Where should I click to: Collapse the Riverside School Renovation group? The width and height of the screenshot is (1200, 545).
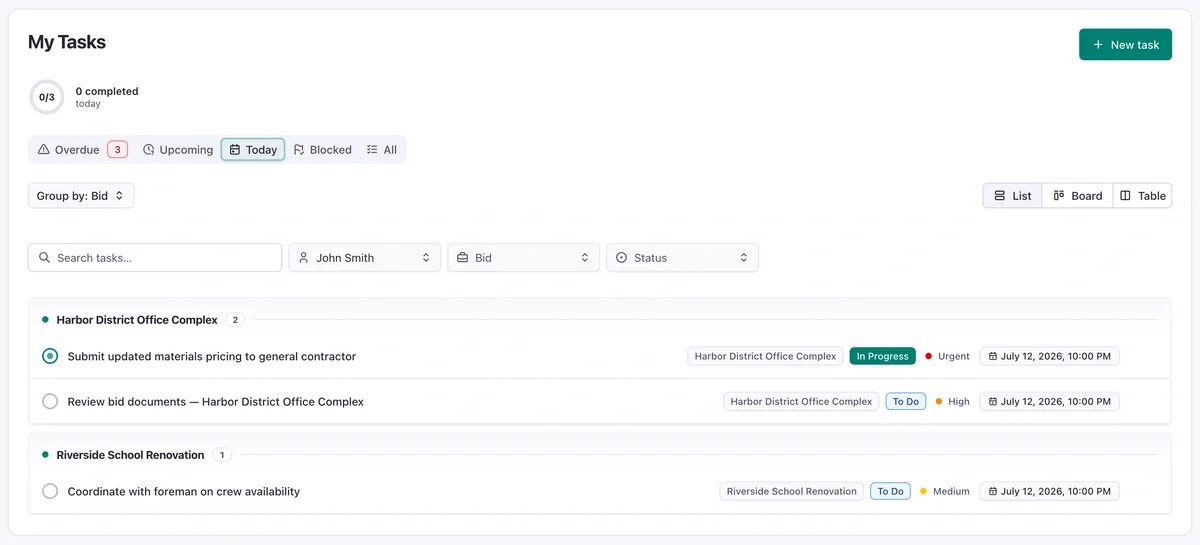tap(130, 455)
